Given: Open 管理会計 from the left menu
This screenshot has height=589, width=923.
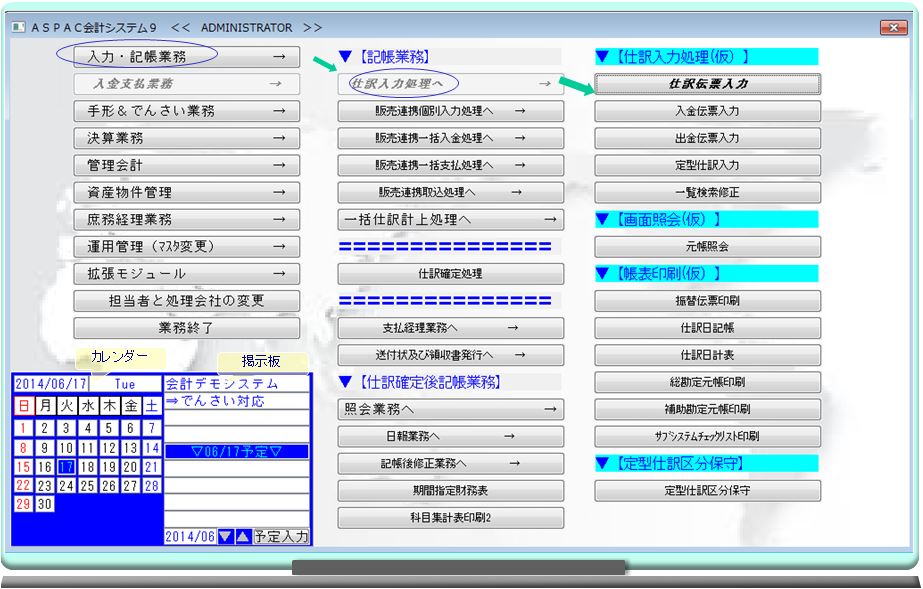Looking at the screenshot, I should pyautogui.click(x=187, y=165).
